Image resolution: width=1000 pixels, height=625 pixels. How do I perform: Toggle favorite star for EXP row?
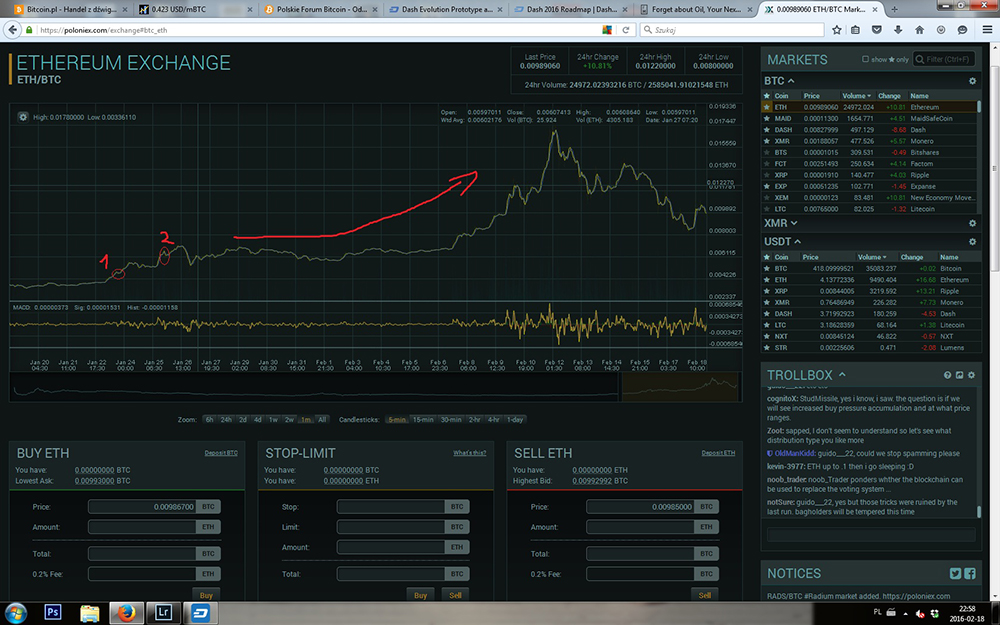point(767,186)
